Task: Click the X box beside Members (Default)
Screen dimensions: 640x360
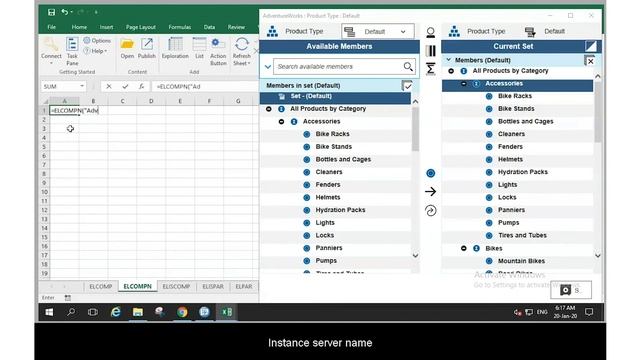Action: click(x=589, y=61)
